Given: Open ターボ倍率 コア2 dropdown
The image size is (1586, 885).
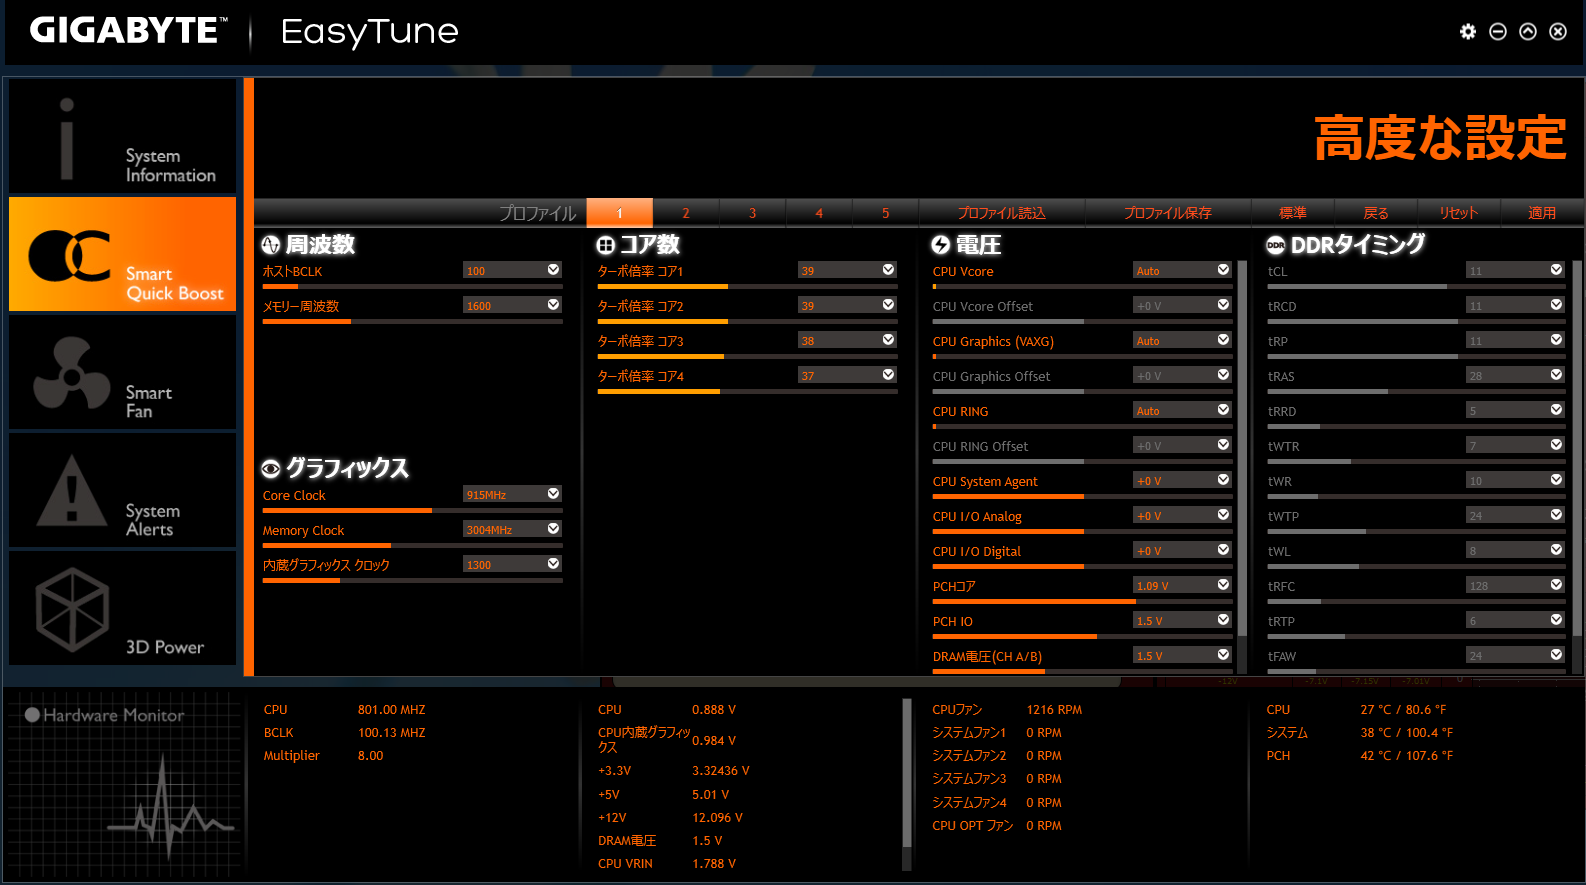Looking at the screenshot, I should tap(848, 306).
